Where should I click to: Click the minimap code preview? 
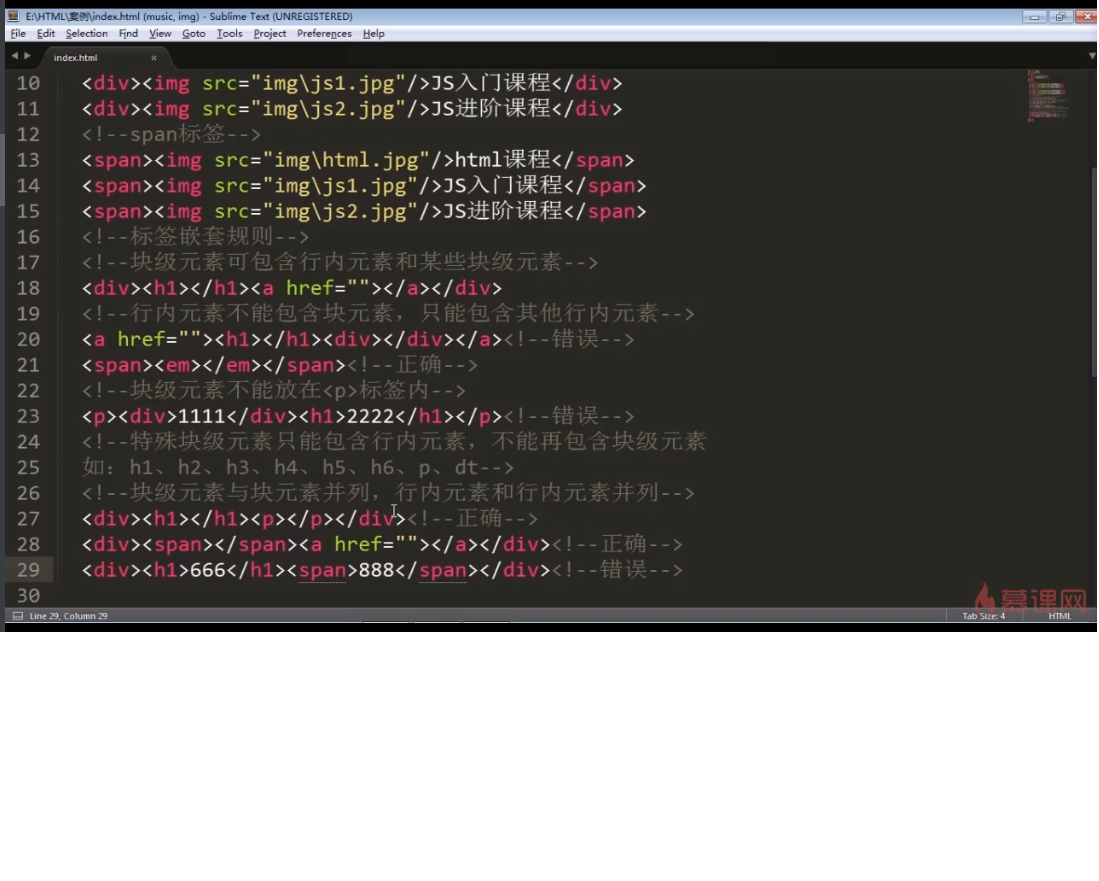(1048, 95)
